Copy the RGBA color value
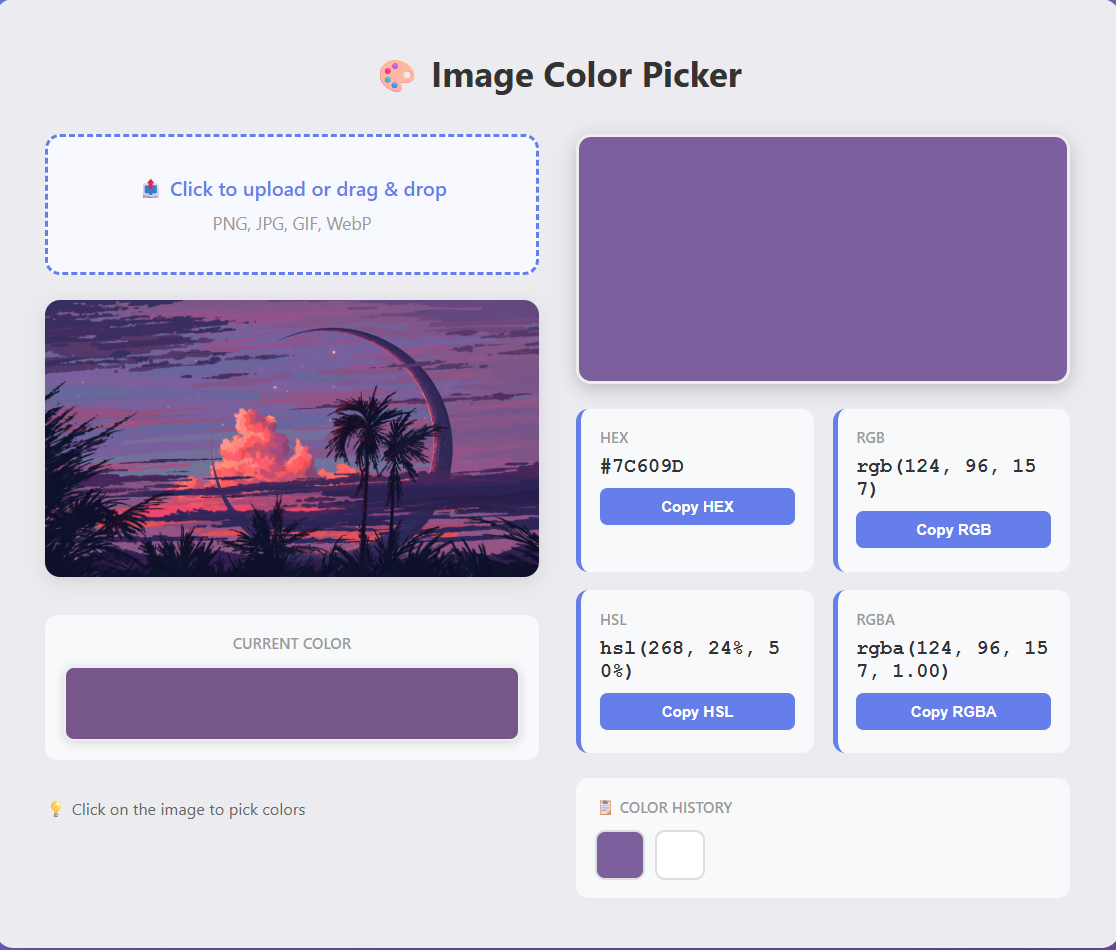The height and width of the screenshot is (950, 1116). click(953, 712)
